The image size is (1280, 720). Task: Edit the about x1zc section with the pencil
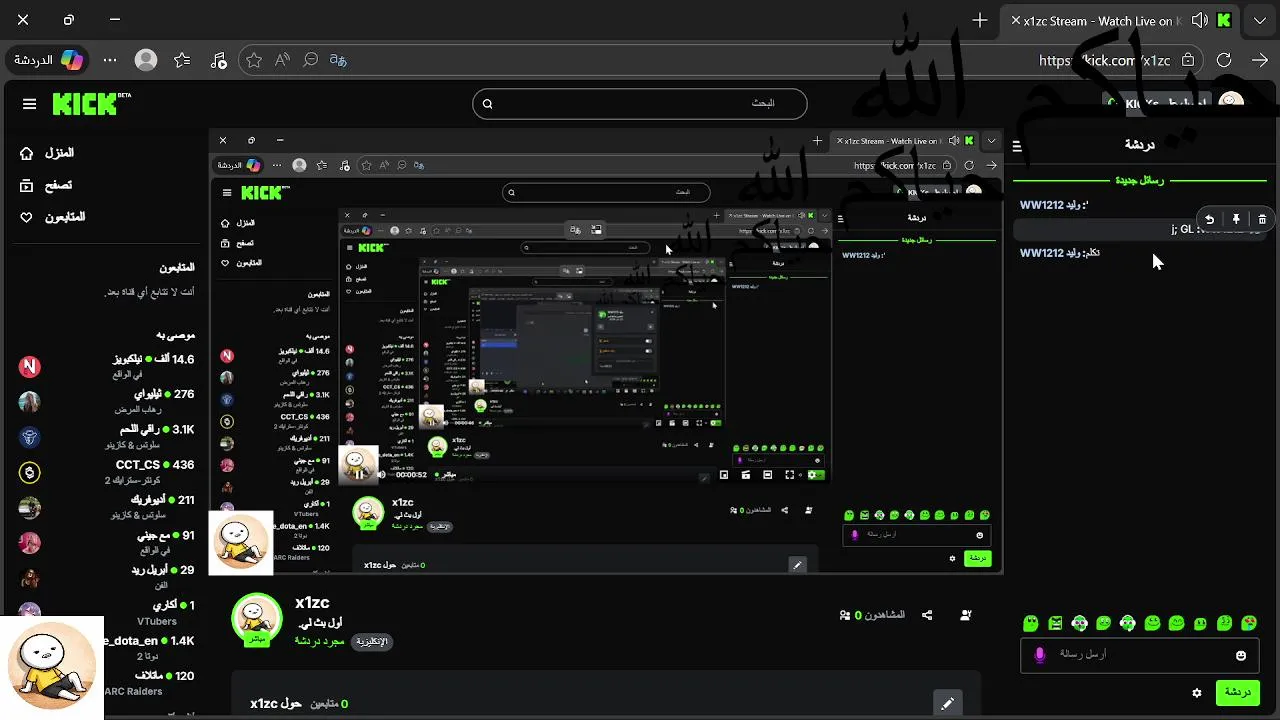pyautogui.click(x=946, y=703)
